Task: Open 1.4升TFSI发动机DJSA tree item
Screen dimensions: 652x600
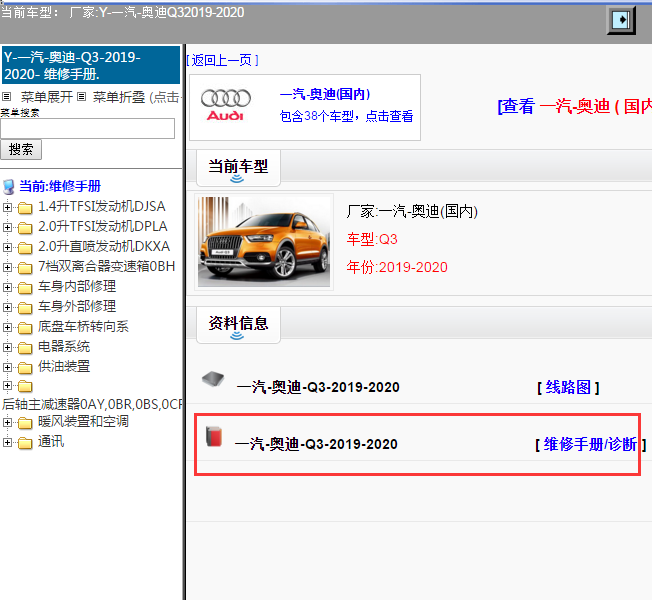Action: tap(101, 206)
